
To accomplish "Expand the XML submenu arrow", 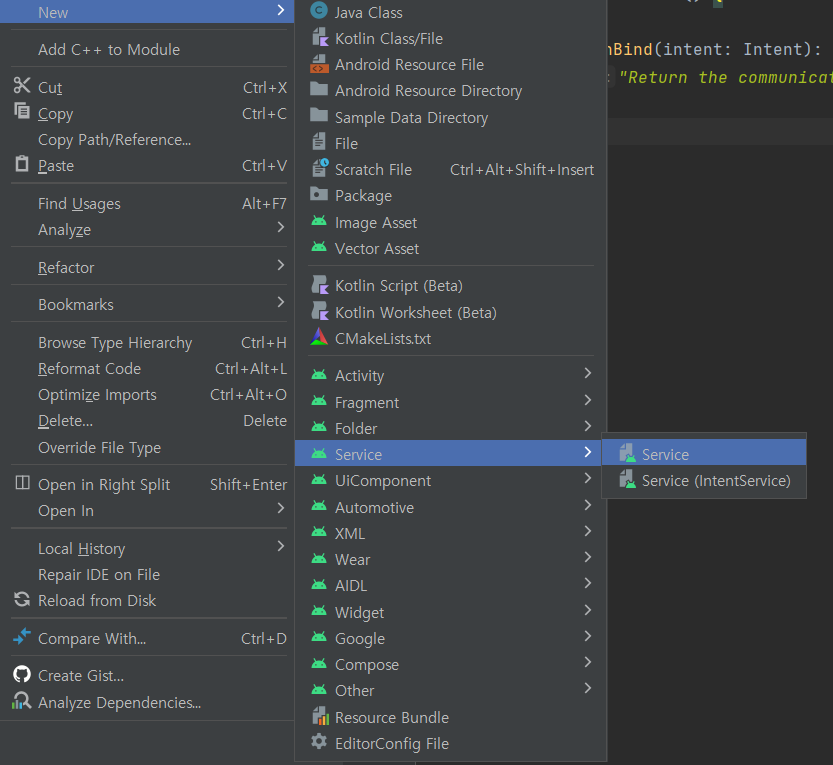I will (588, 531).
